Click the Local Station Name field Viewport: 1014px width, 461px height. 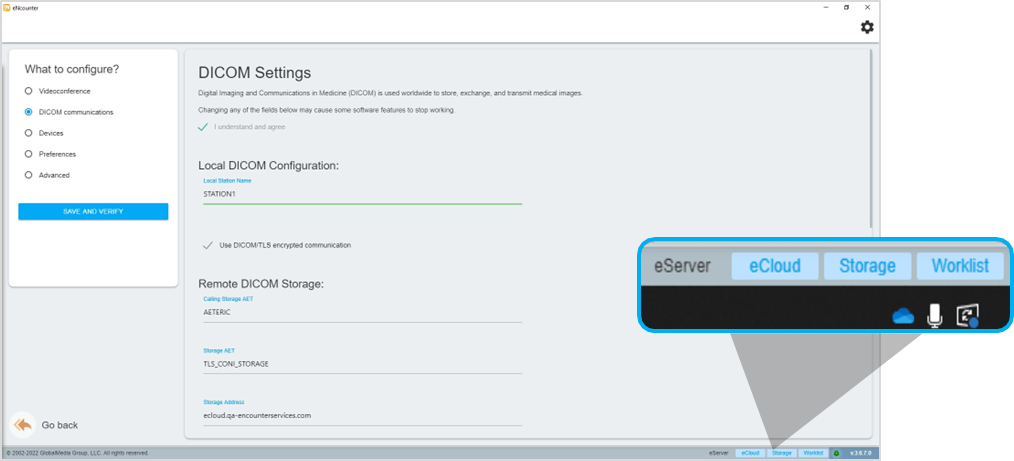click(x=361, y=194)
